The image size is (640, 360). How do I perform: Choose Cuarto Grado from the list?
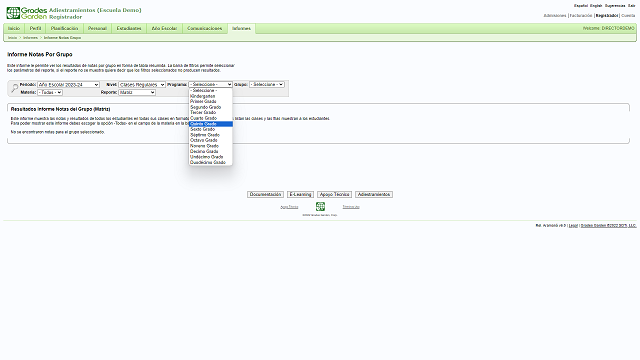[x=211, y=118]
